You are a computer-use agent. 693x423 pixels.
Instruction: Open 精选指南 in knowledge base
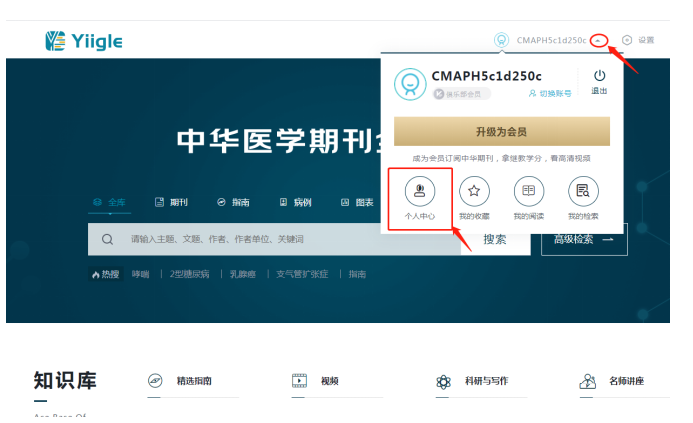coord(193,381)
